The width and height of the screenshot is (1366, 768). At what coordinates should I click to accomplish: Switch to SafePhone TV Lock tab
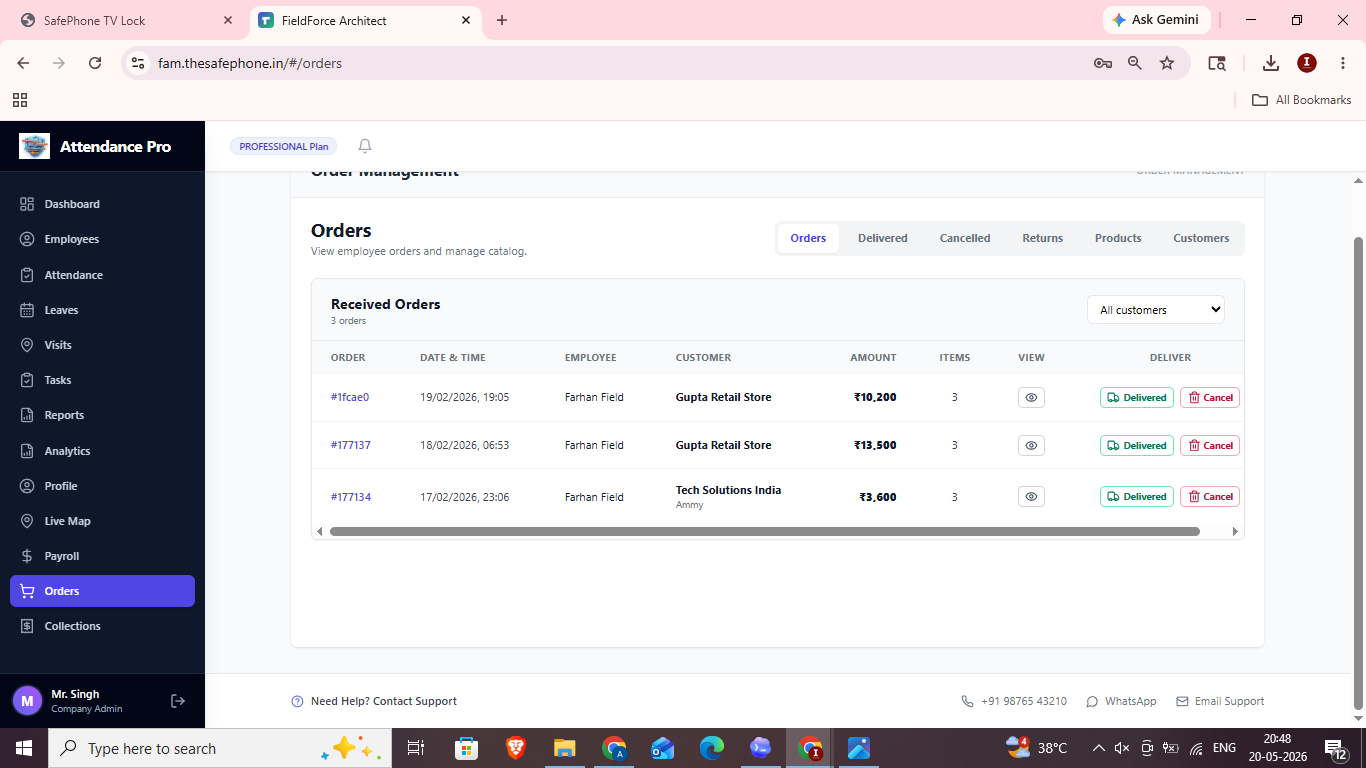125,20
